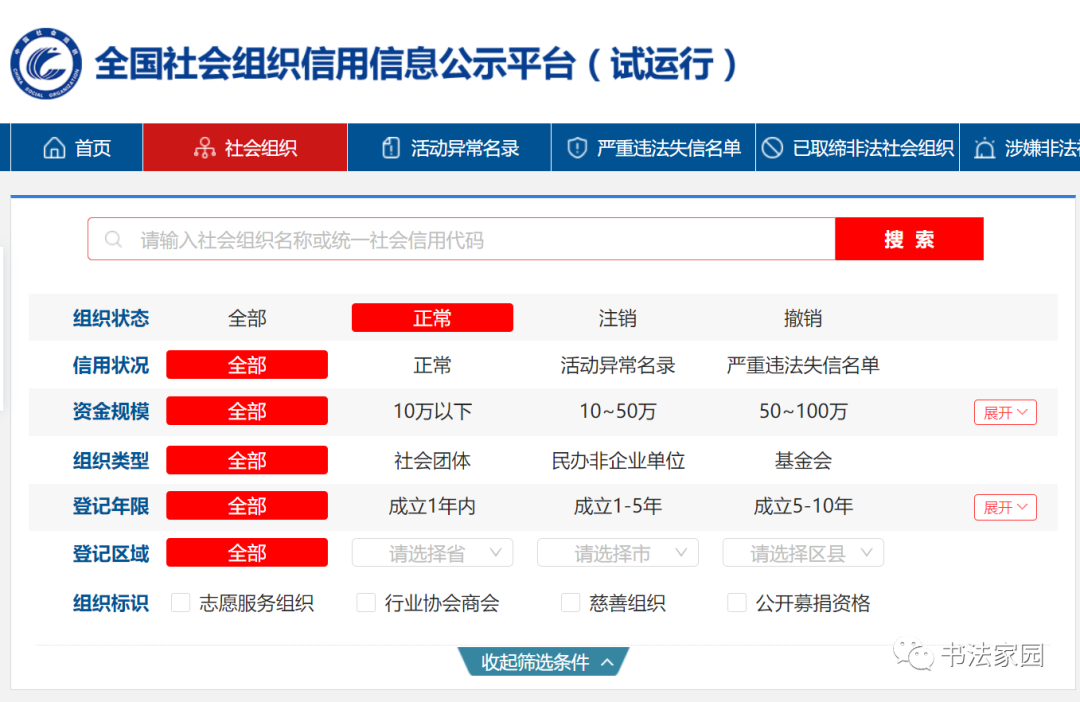Check the 志愿服务组织 checkbox
The image size is (1080, 702).
tap(180, 603)
